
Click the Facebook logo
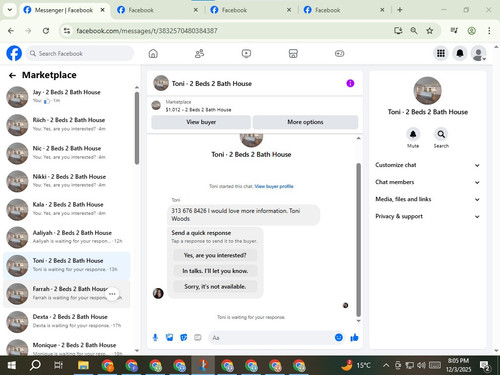[x=14, y=53]
